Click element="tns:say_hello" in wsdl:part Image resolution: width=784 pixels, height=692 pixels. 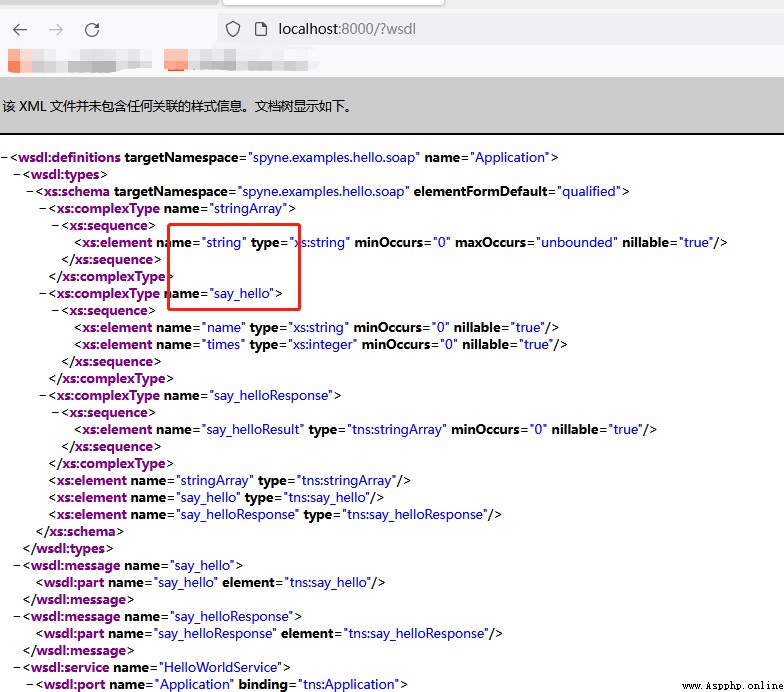[304, 582]
